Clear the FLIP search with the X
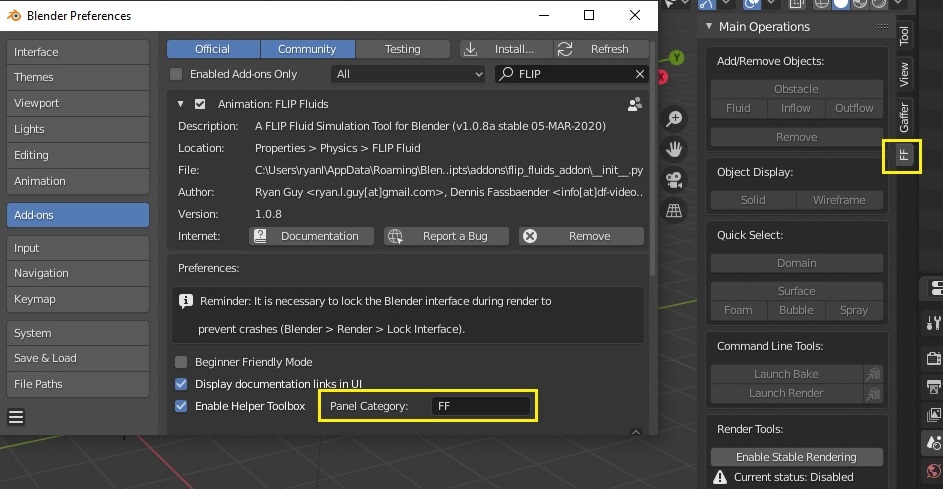Image resolution: width=943 pixels, height=489 pixels. [x=640, y=74]
